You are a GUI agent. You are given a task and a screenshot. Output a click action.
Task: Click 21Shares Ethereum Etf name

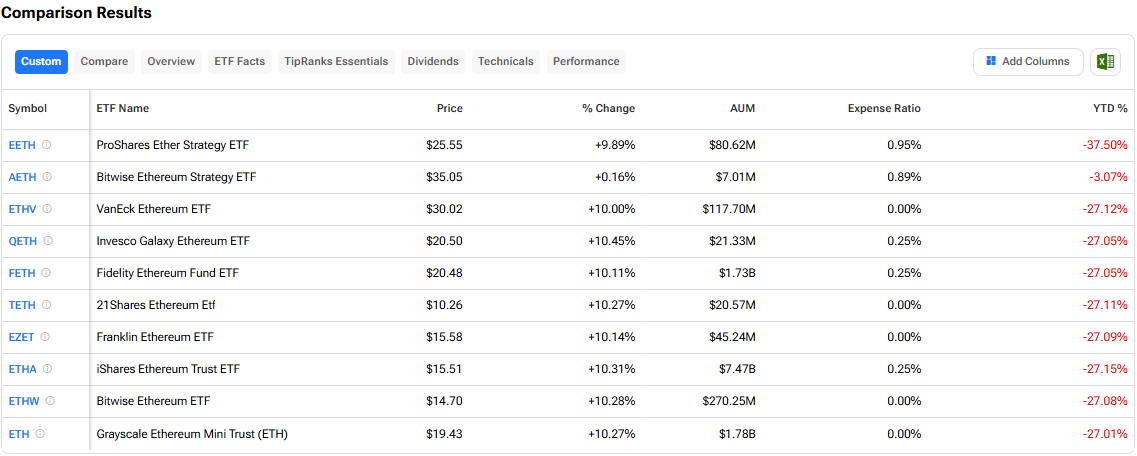[156, 305]
